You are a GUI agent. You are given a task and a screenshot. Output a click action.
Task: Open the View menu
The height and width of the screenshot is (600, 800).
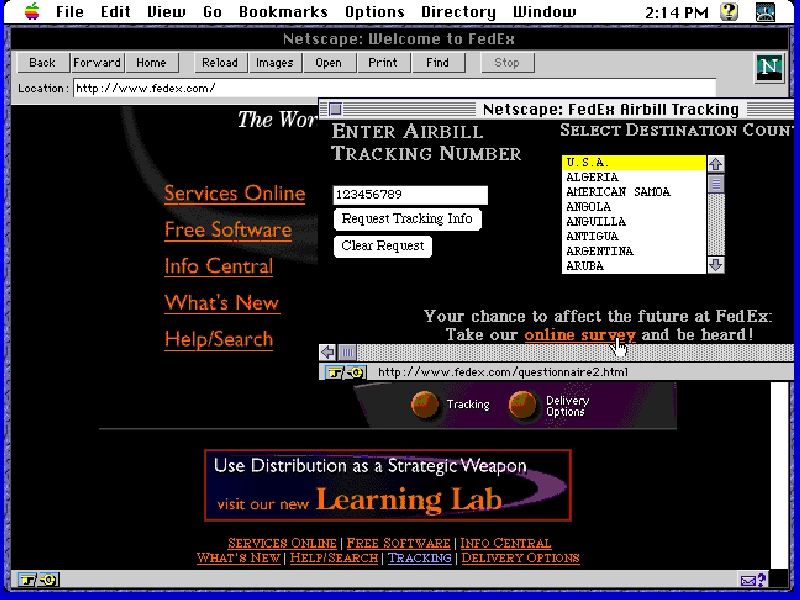[x=166, y=11]
